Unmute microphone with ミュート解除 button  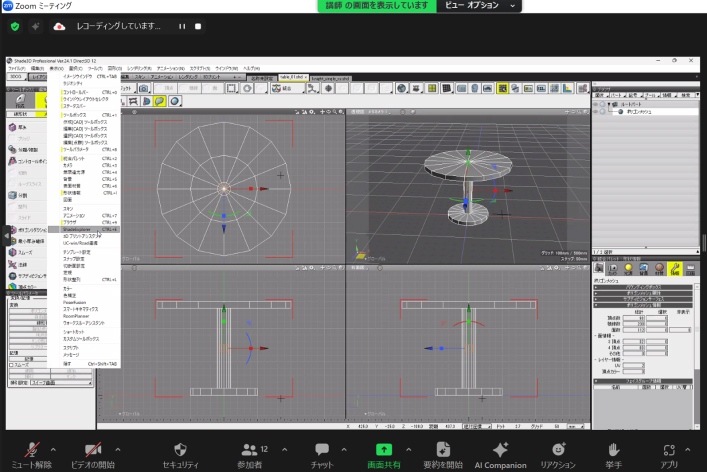(x=32, y=455)
